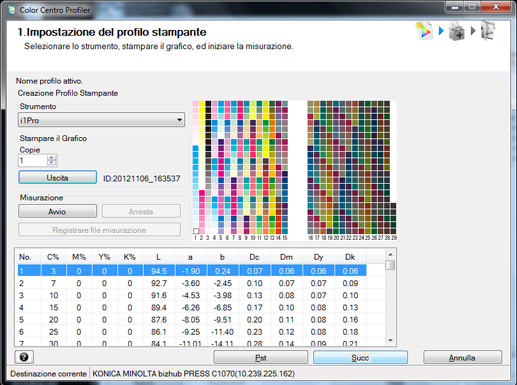The width and height of the screenshot is (517, 385).
Task: Click the right color patch chart
Action: pyautogui.click(x=352, y=168)
